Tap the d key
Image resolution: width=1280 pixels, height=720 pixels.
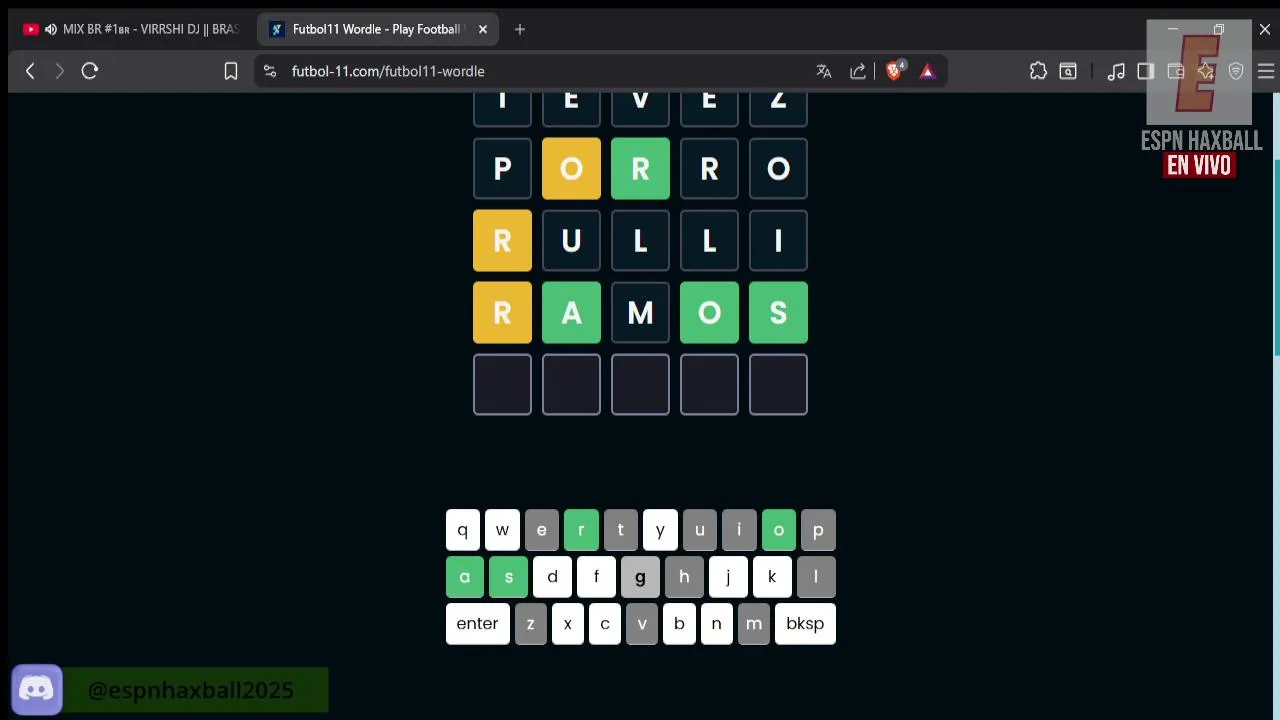552,577
